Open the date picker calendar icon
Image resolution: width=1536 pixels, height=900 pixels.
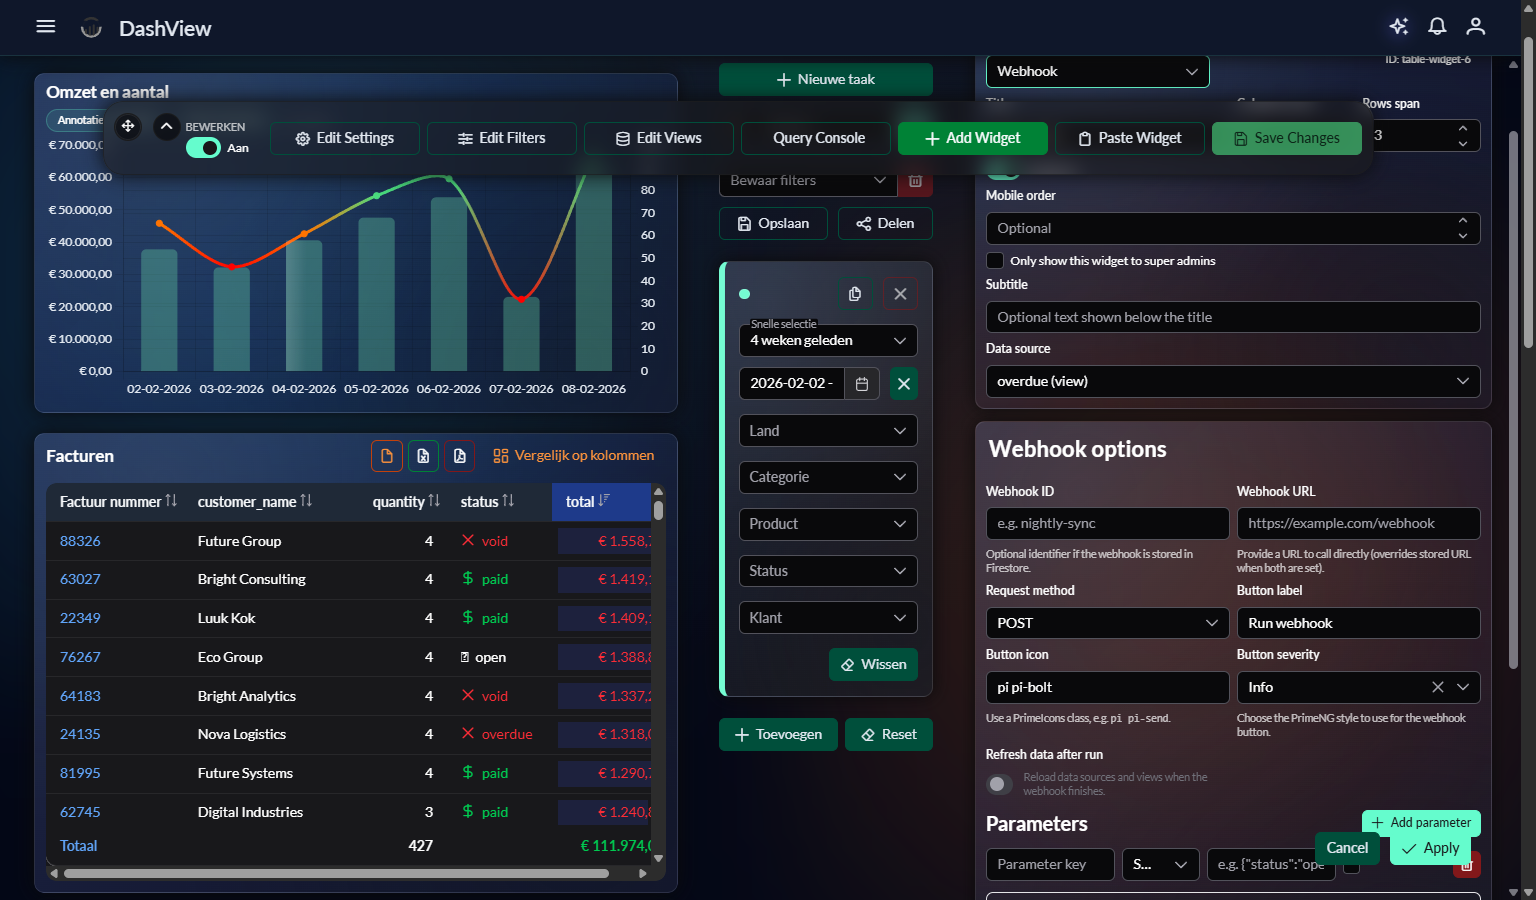coord(861,383)
